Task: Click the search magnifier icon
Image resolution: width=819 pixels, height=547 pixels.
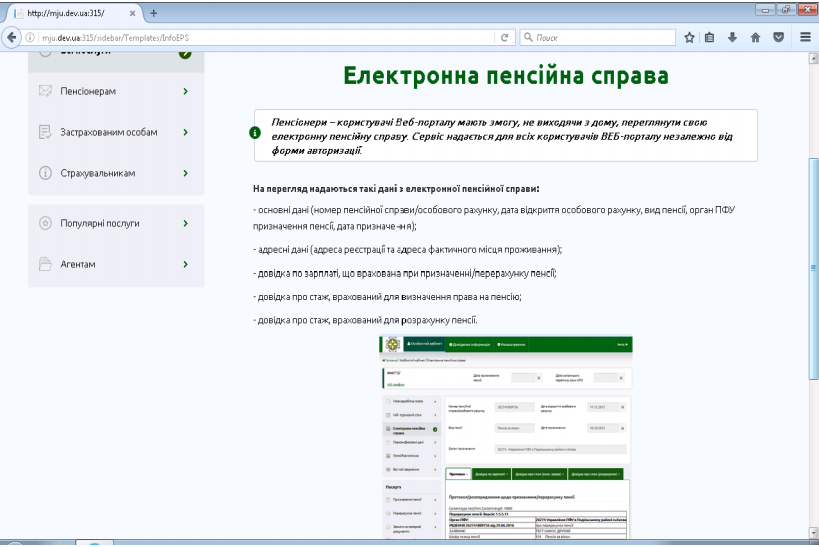Action: (528, 37)
